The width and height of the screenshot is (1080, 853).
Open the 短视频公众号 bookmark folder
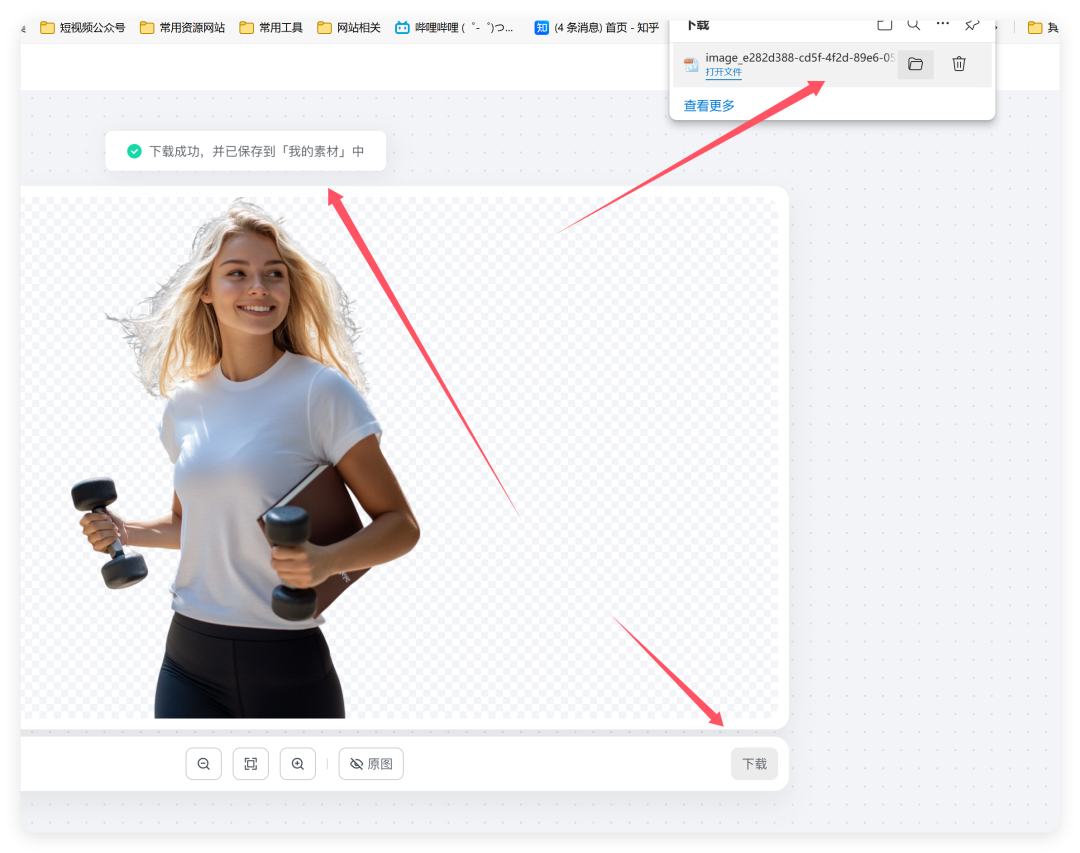click(x=83, y=28)
